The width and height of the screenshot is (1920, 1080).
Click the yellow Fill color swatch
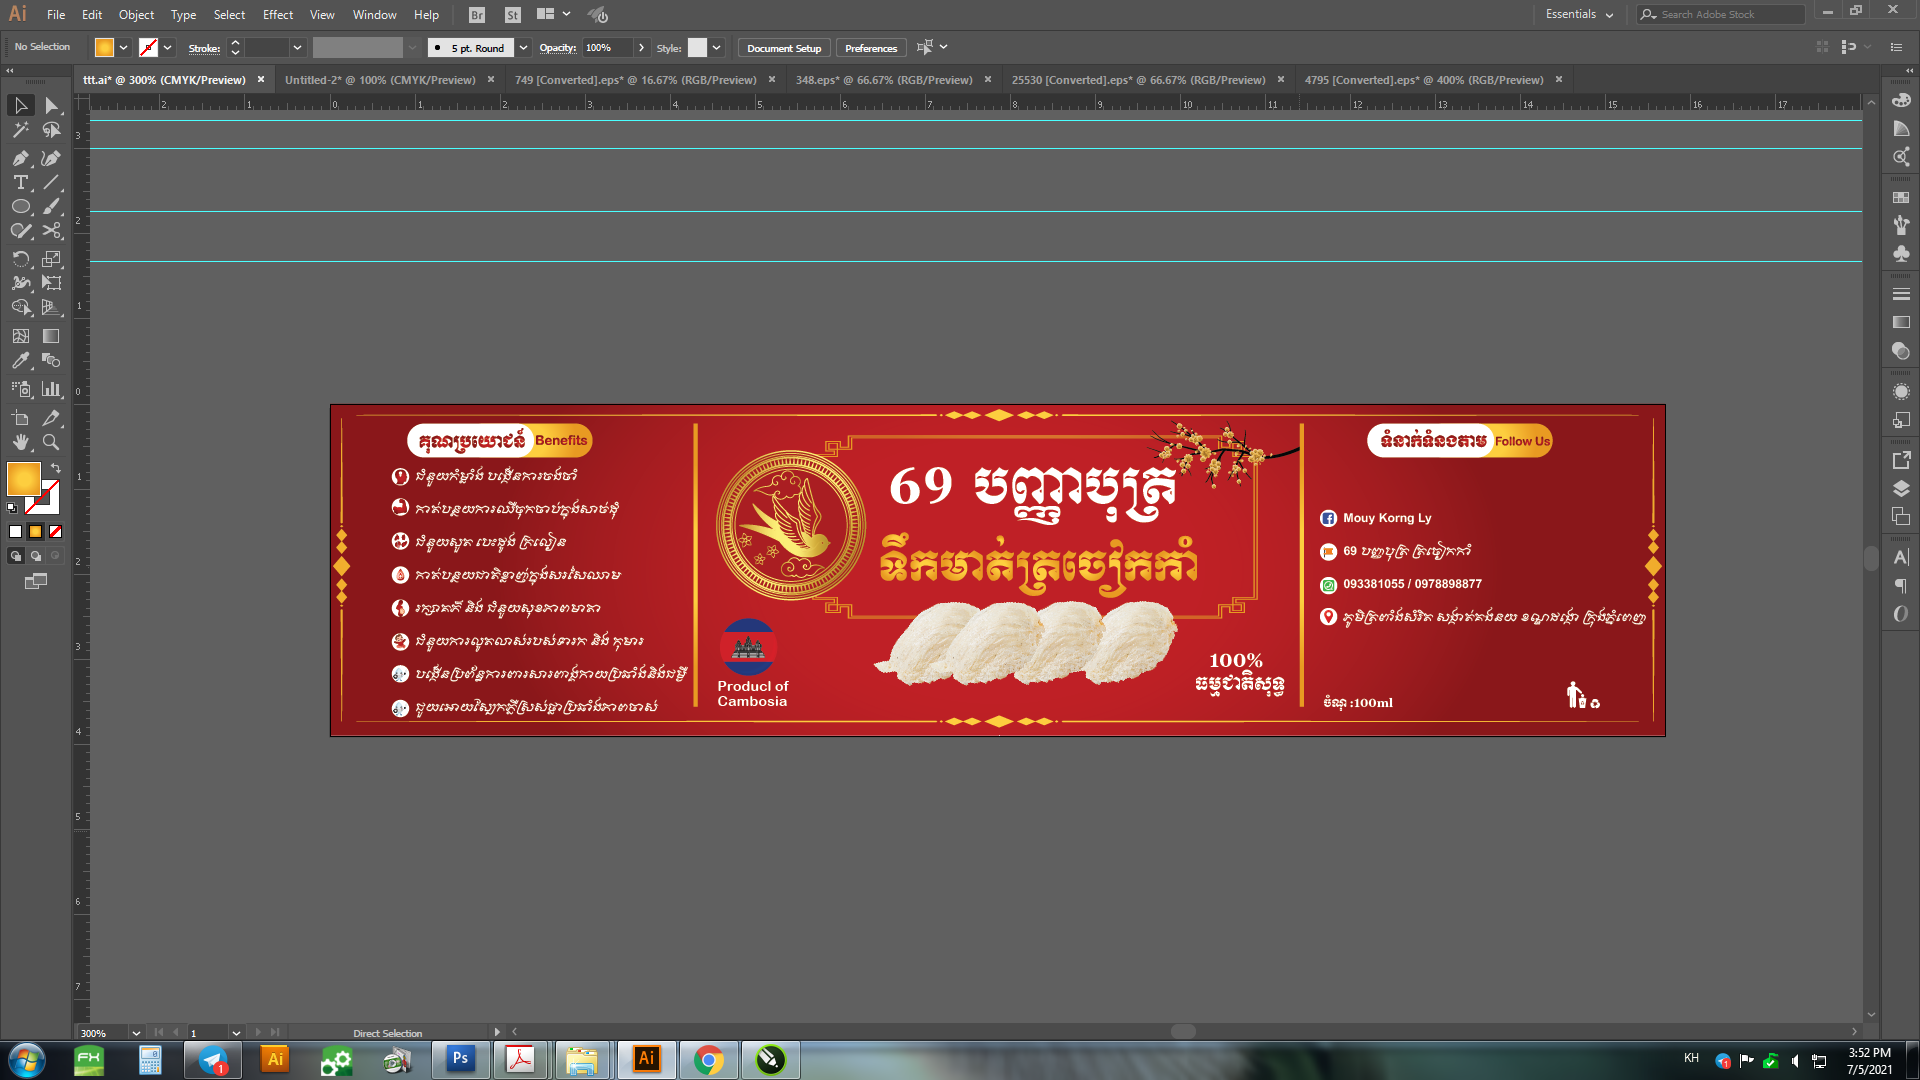(23, 479)
